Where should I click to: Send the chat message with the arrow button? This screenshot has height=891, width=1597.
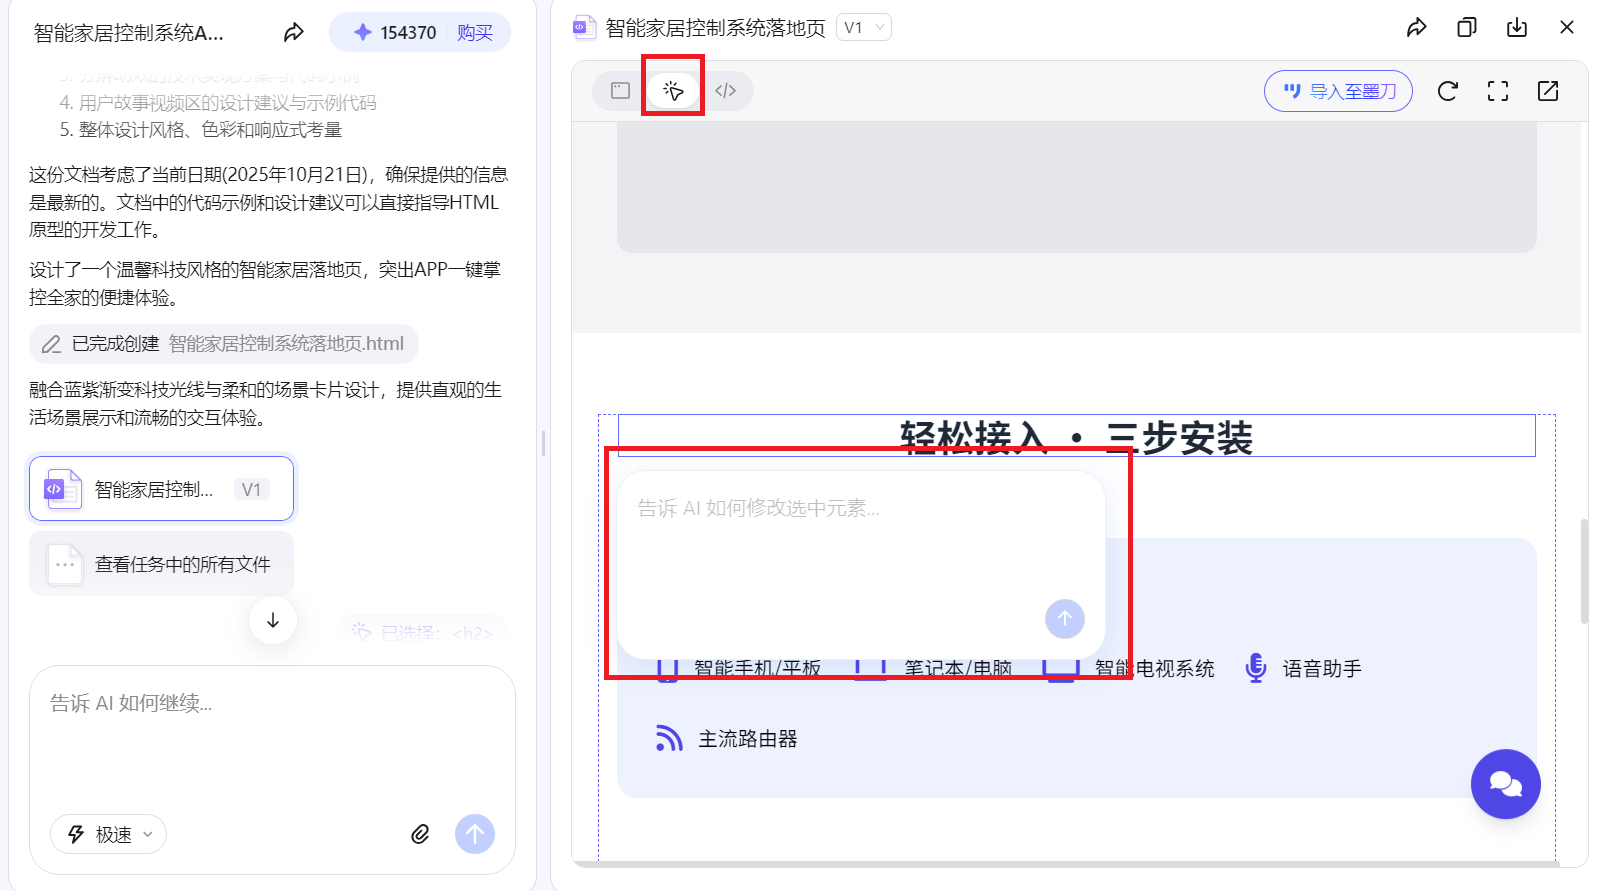(x=475, y=834)
